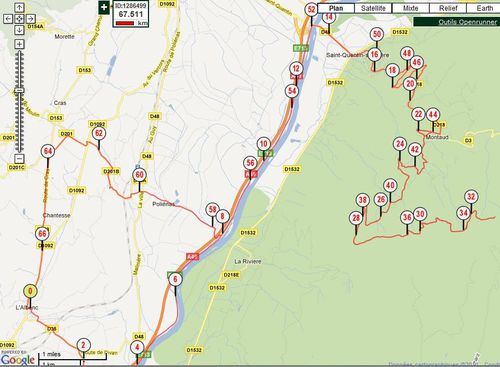Select kilometer marker 58
500x367 pixels.
212,209
